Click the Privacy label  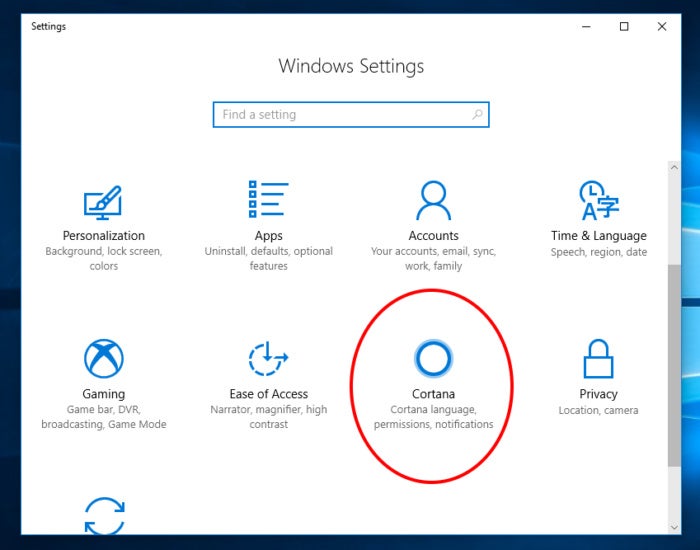coord(598,394)
